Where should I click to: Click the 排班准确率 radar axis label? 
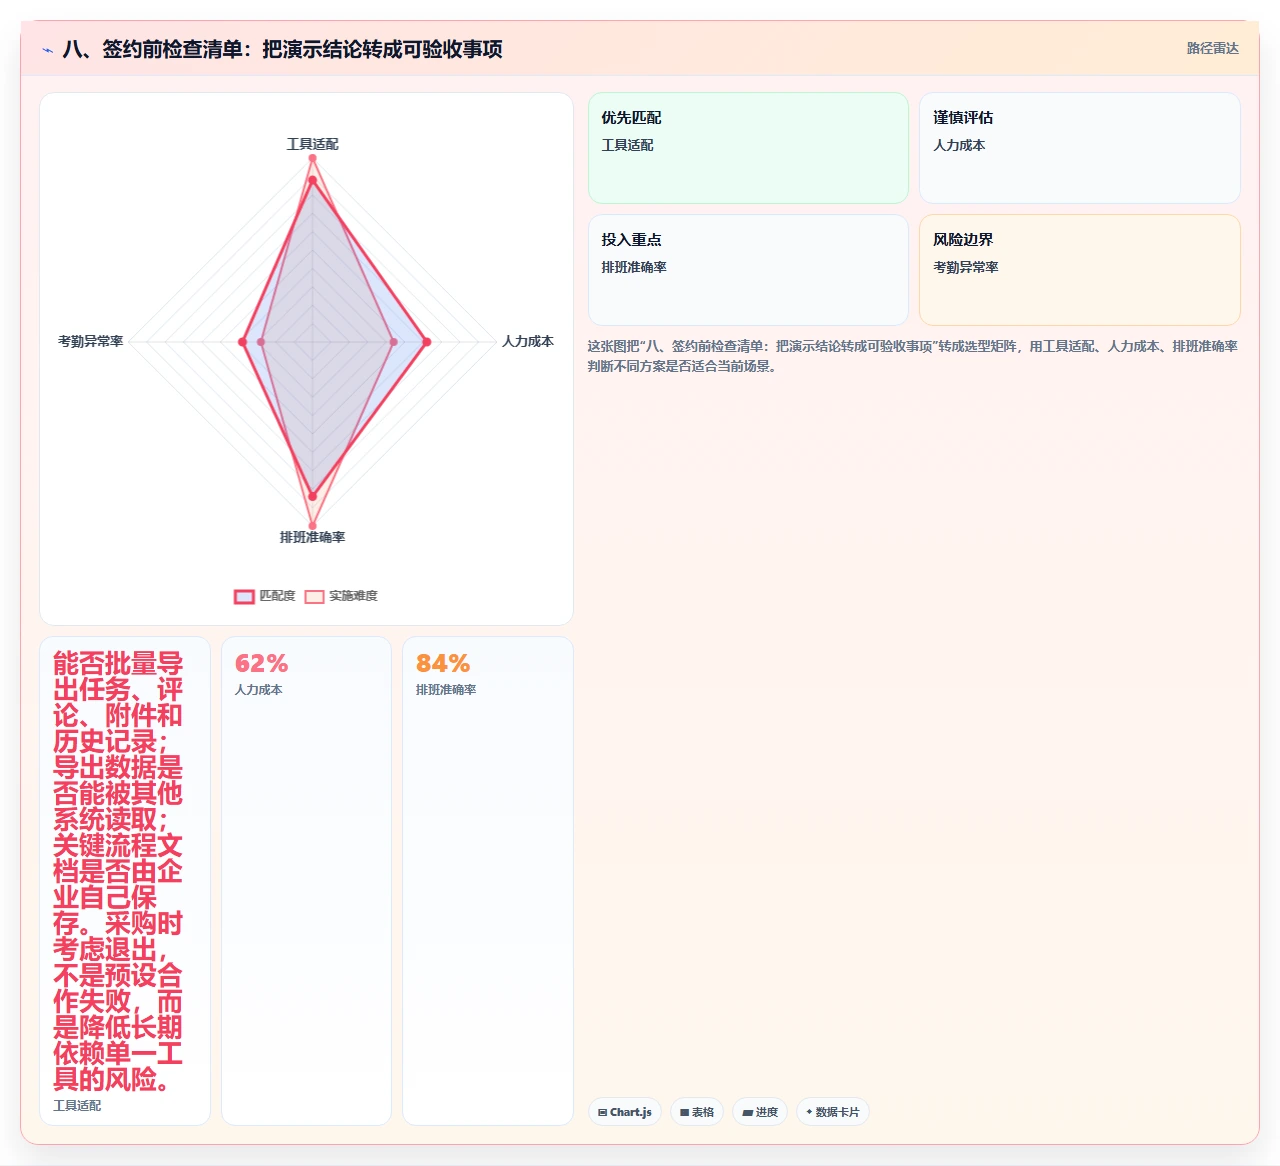click(x=312, y=537)
